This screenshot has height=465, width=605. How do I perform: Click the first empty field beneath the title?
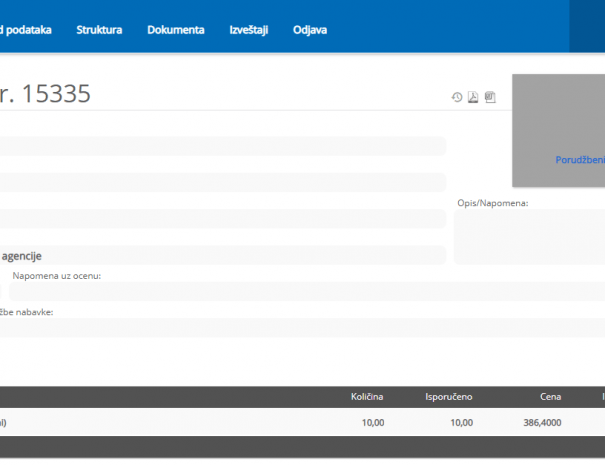pos(220,146)
